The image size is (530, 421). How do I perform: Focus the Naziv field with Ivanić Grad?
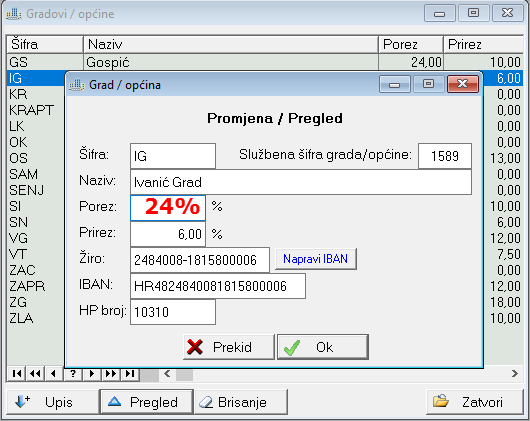point(301,182)
